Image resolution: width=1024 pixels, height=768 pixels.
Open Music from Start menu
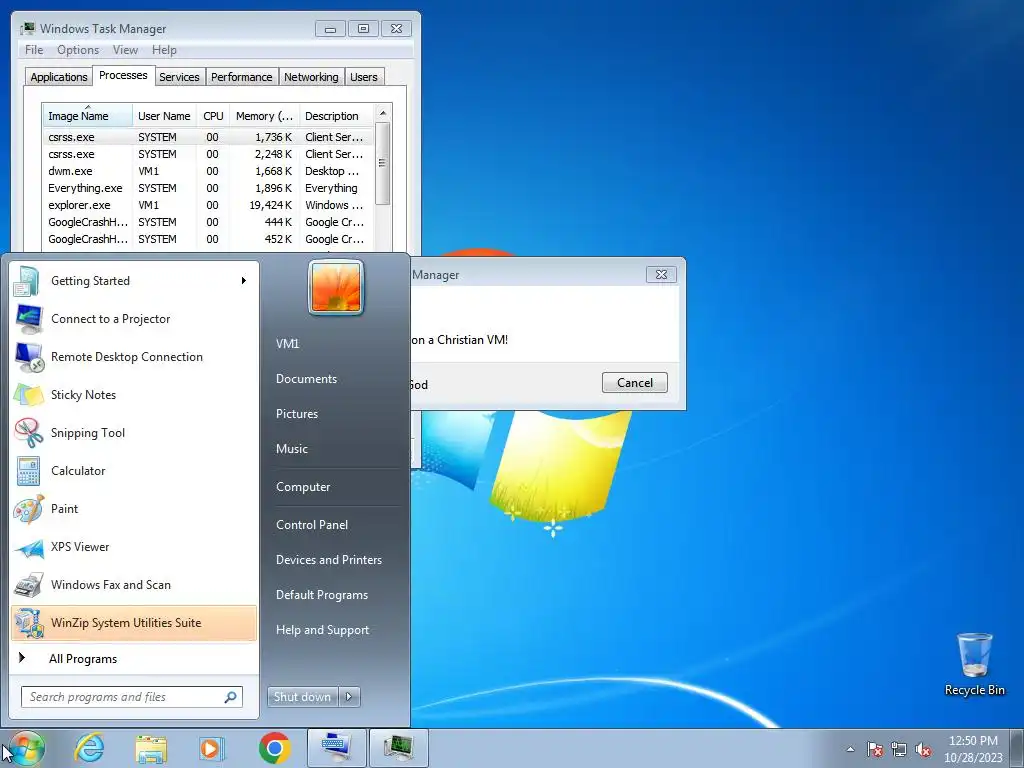click(292, 449)
